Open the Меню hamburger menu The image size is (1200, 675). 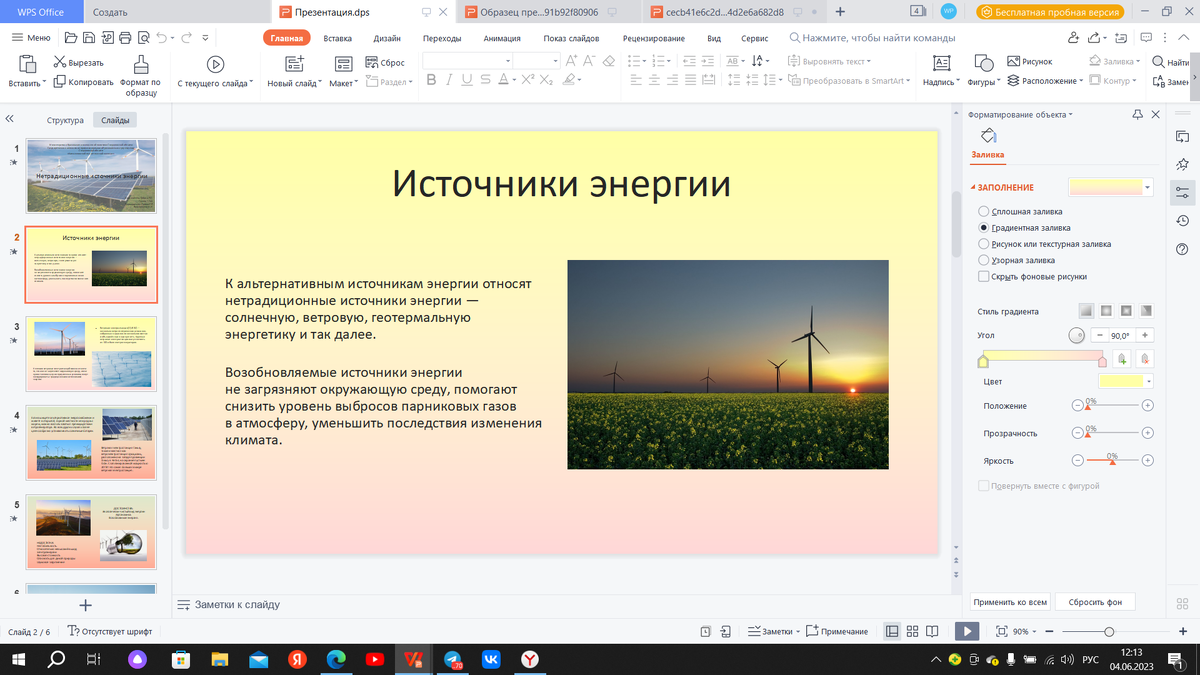pos(31,37)
